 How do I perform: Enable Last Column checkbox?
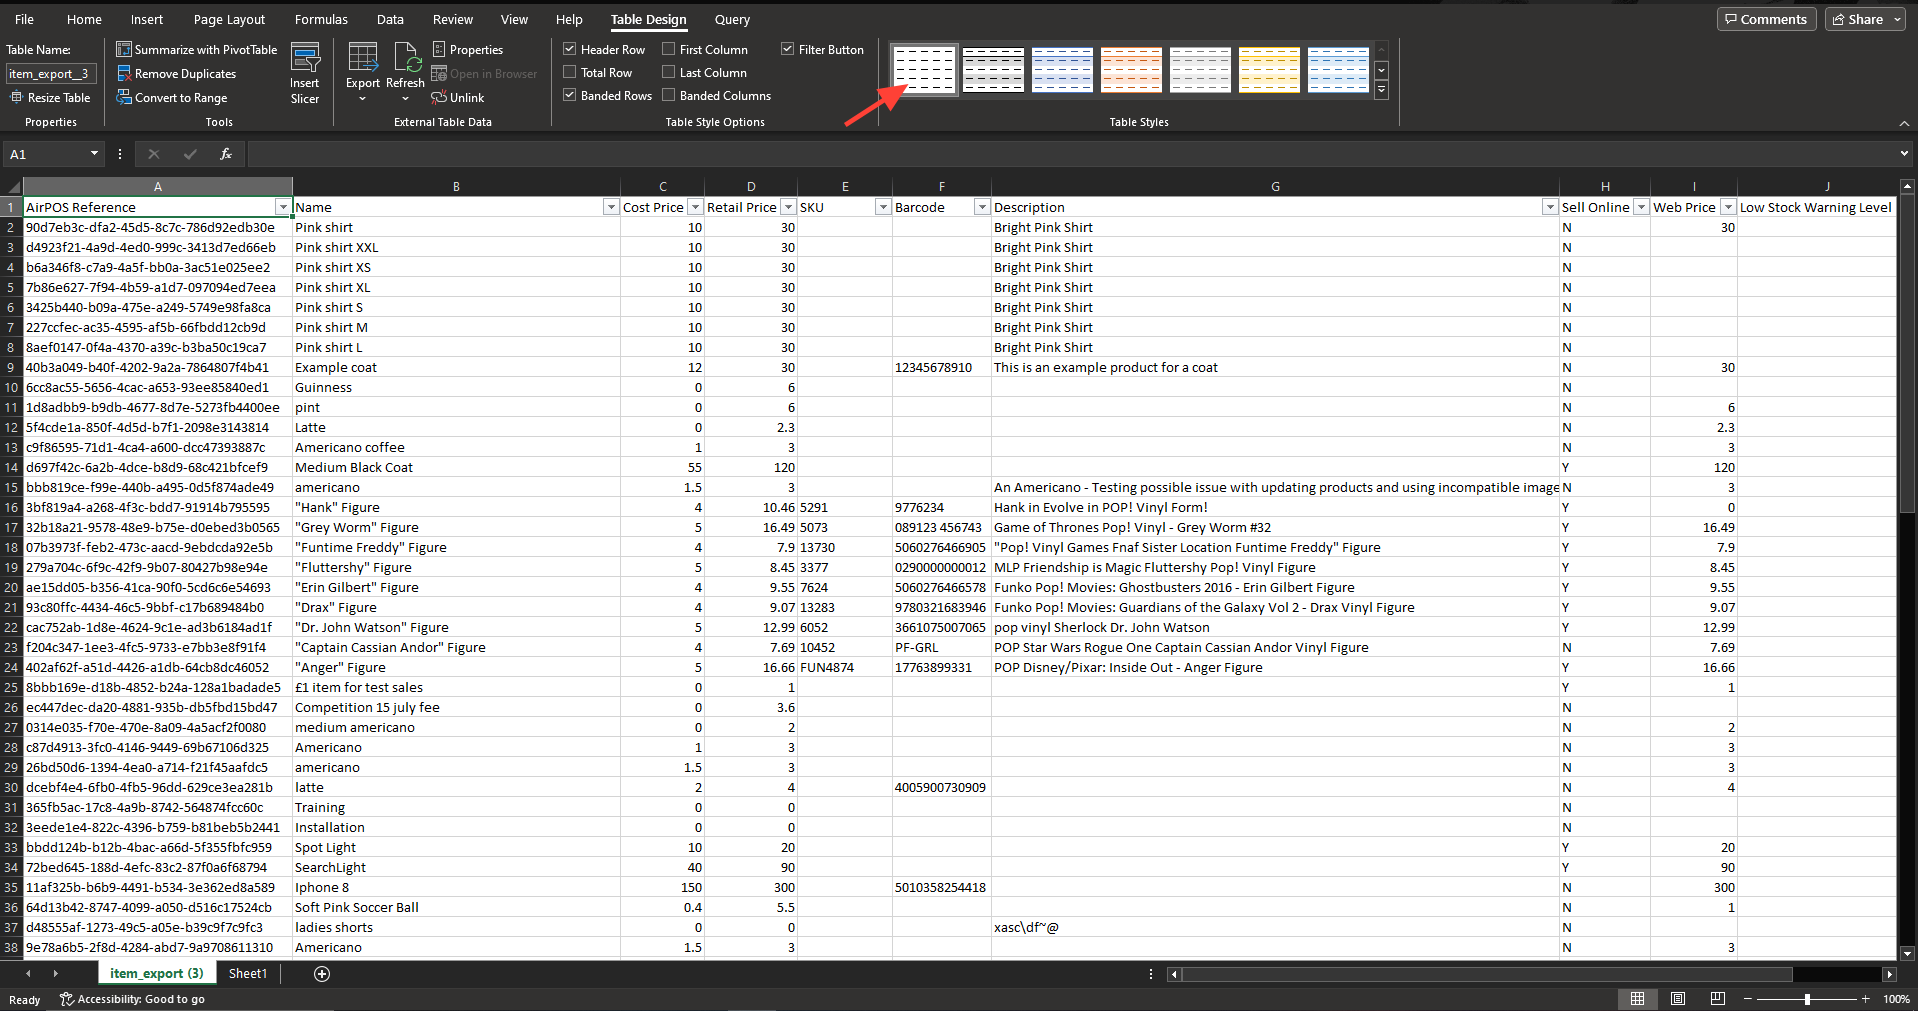point(668,72)
